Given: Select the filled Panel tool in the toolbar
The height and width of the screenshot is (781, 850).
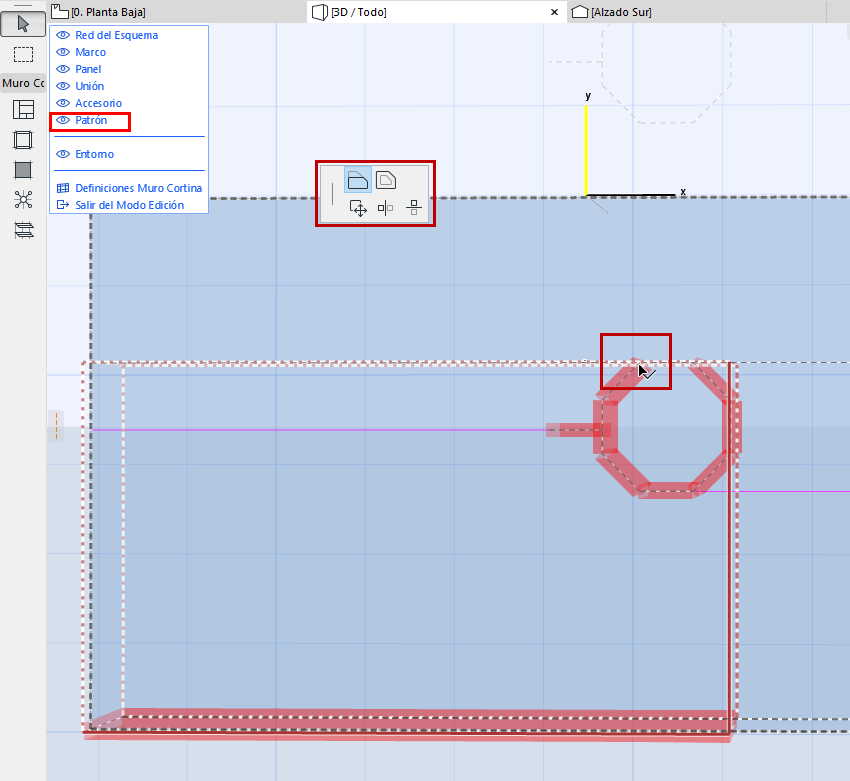Looking at the screenshot, I should 22,170.
